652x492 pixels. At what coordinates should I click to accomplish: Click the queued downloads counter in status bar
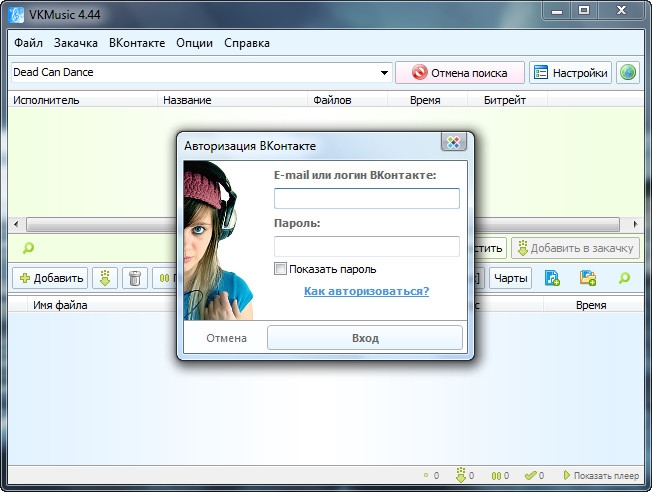(465, 475)
